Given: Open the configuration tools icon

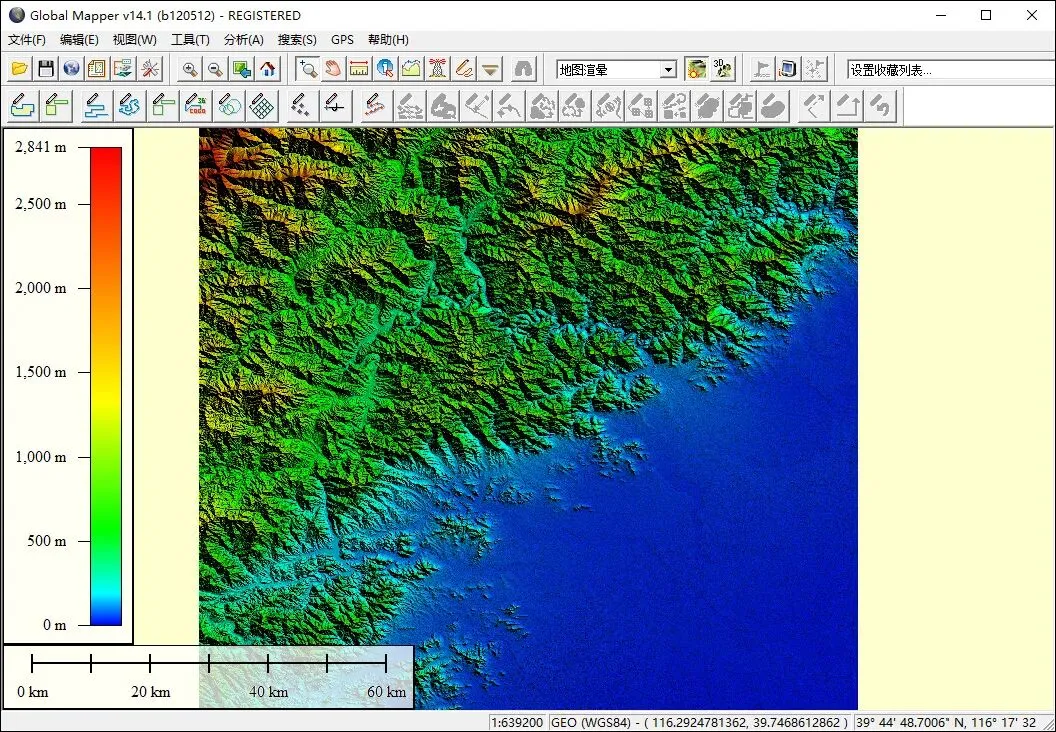Looking at the screenshot, I should click(x=149, y=69).
